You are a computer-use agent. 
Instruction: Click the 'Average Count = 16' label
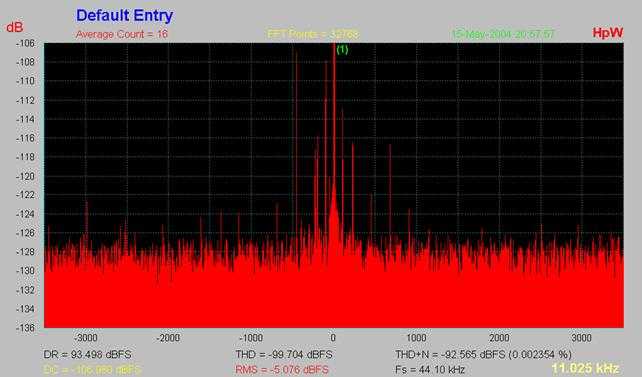(x=122, y=34)
